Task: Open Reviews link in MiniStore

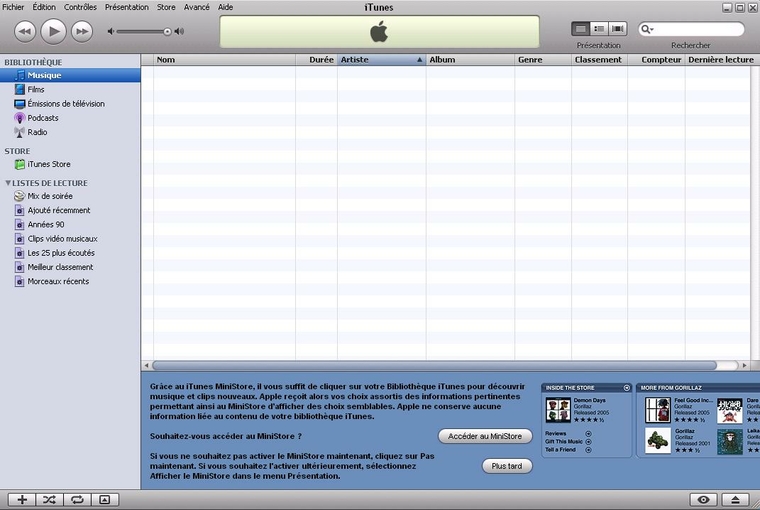Action: (555, 433)
